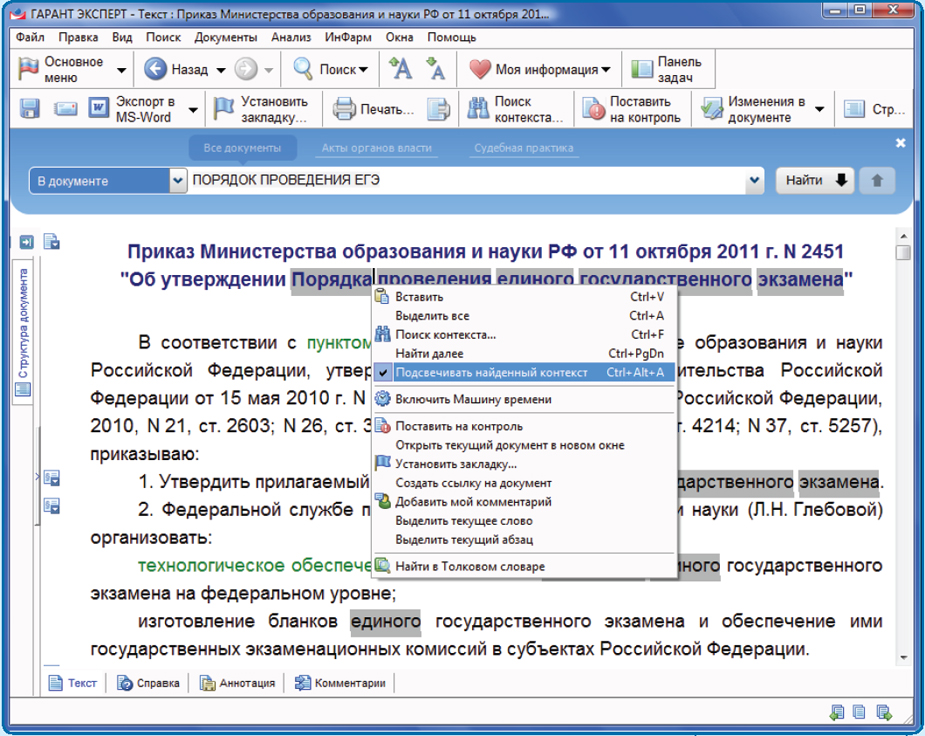Click the save diskette icon in toolbar
The width and height of the screenshot is (925, 736).
pyautogui.click(x=29, y=109)
